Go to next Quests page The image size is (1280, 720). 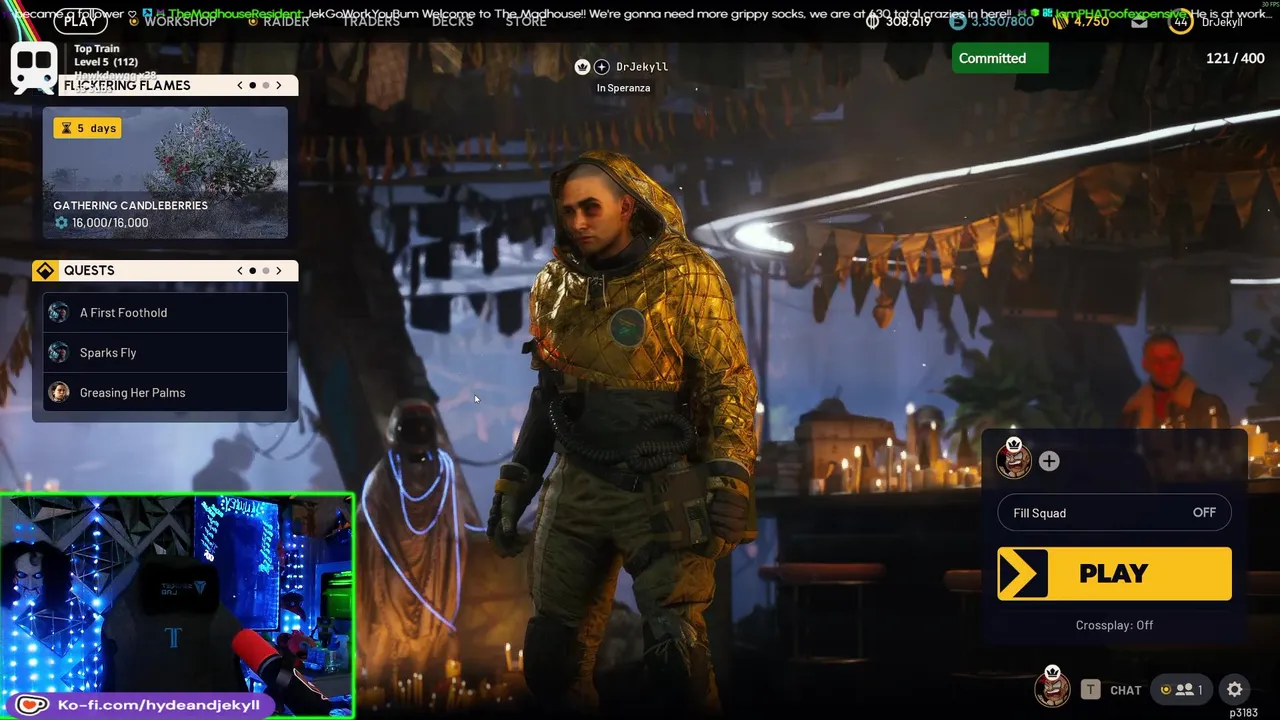point(278,270)
